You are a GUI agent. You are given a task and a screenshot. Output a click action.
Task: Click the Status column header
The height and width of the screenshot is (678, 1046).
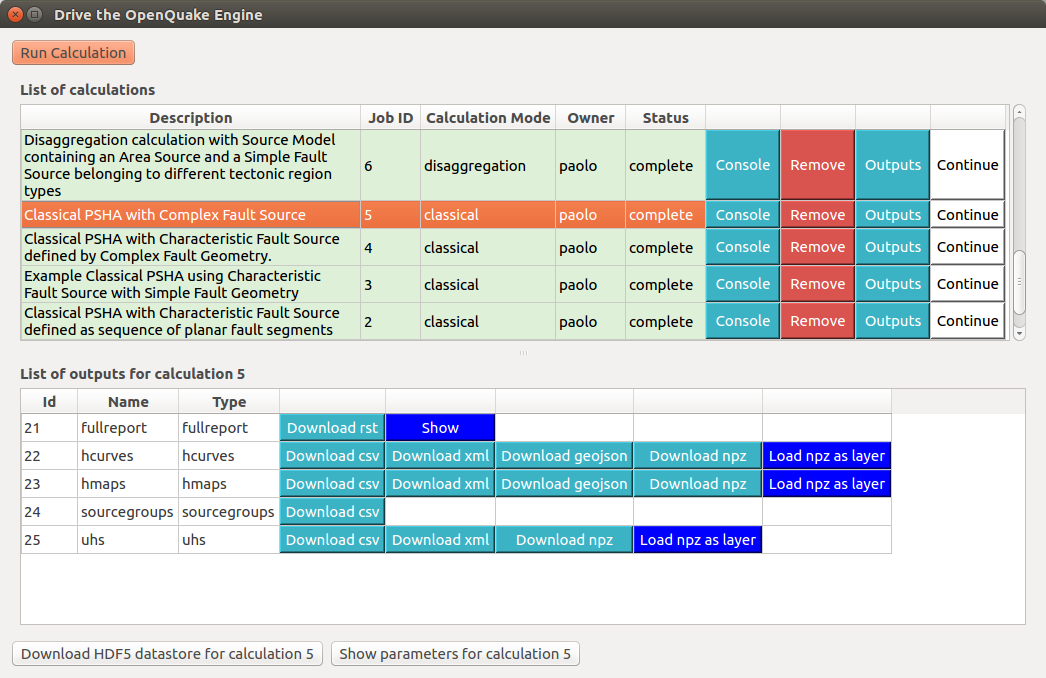[664, 117]
